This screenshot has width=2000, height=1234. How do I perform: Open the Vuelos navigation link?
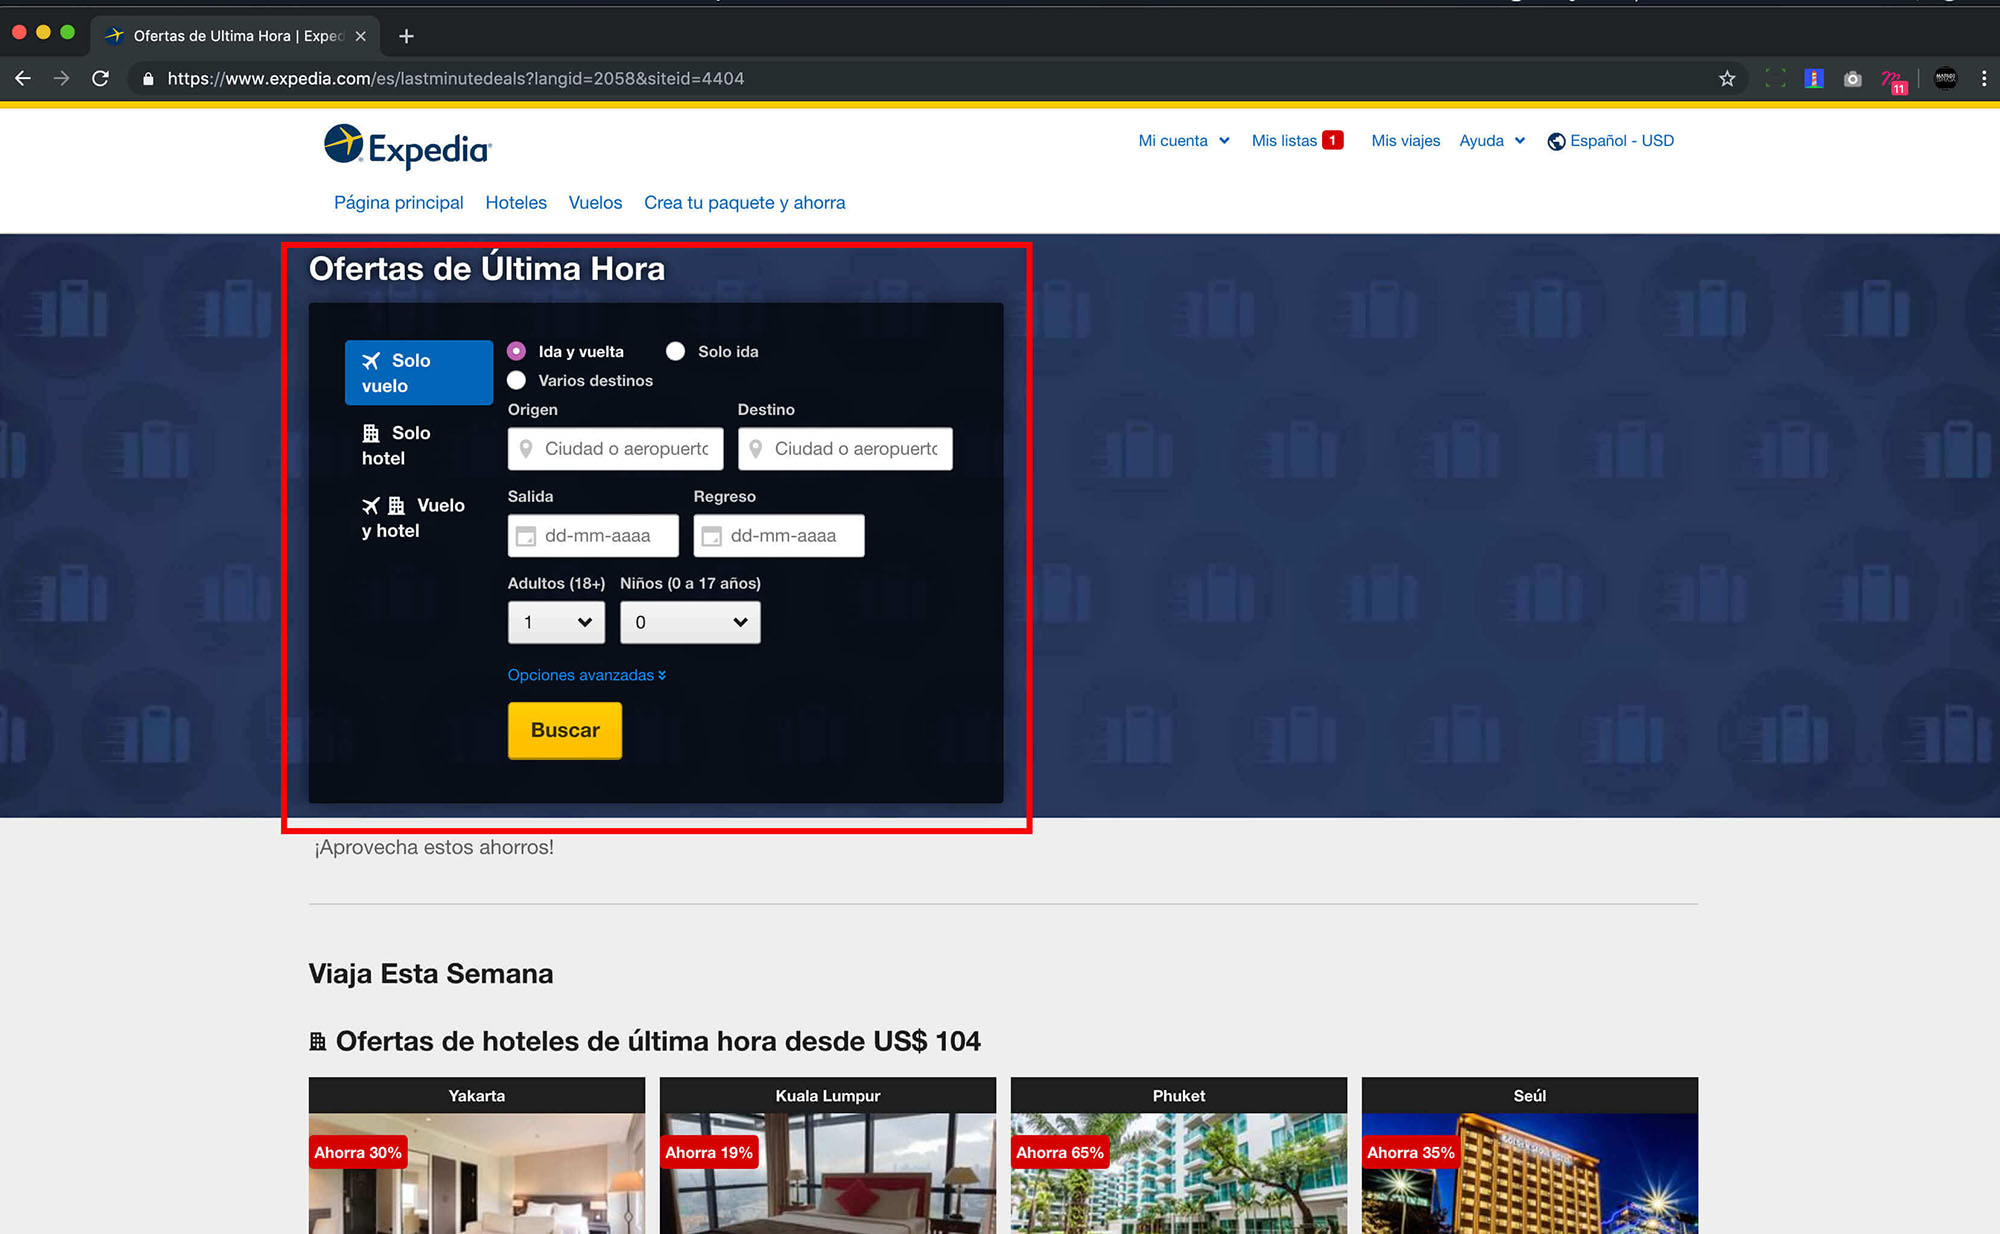pyautogui.click(x=595, y=202)
